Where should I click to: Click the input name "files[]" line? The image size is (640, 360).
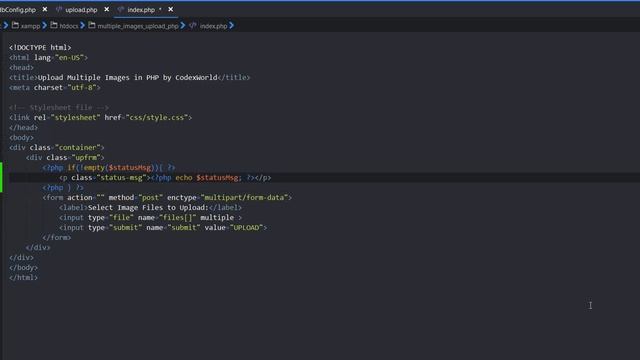click(151, 218)
